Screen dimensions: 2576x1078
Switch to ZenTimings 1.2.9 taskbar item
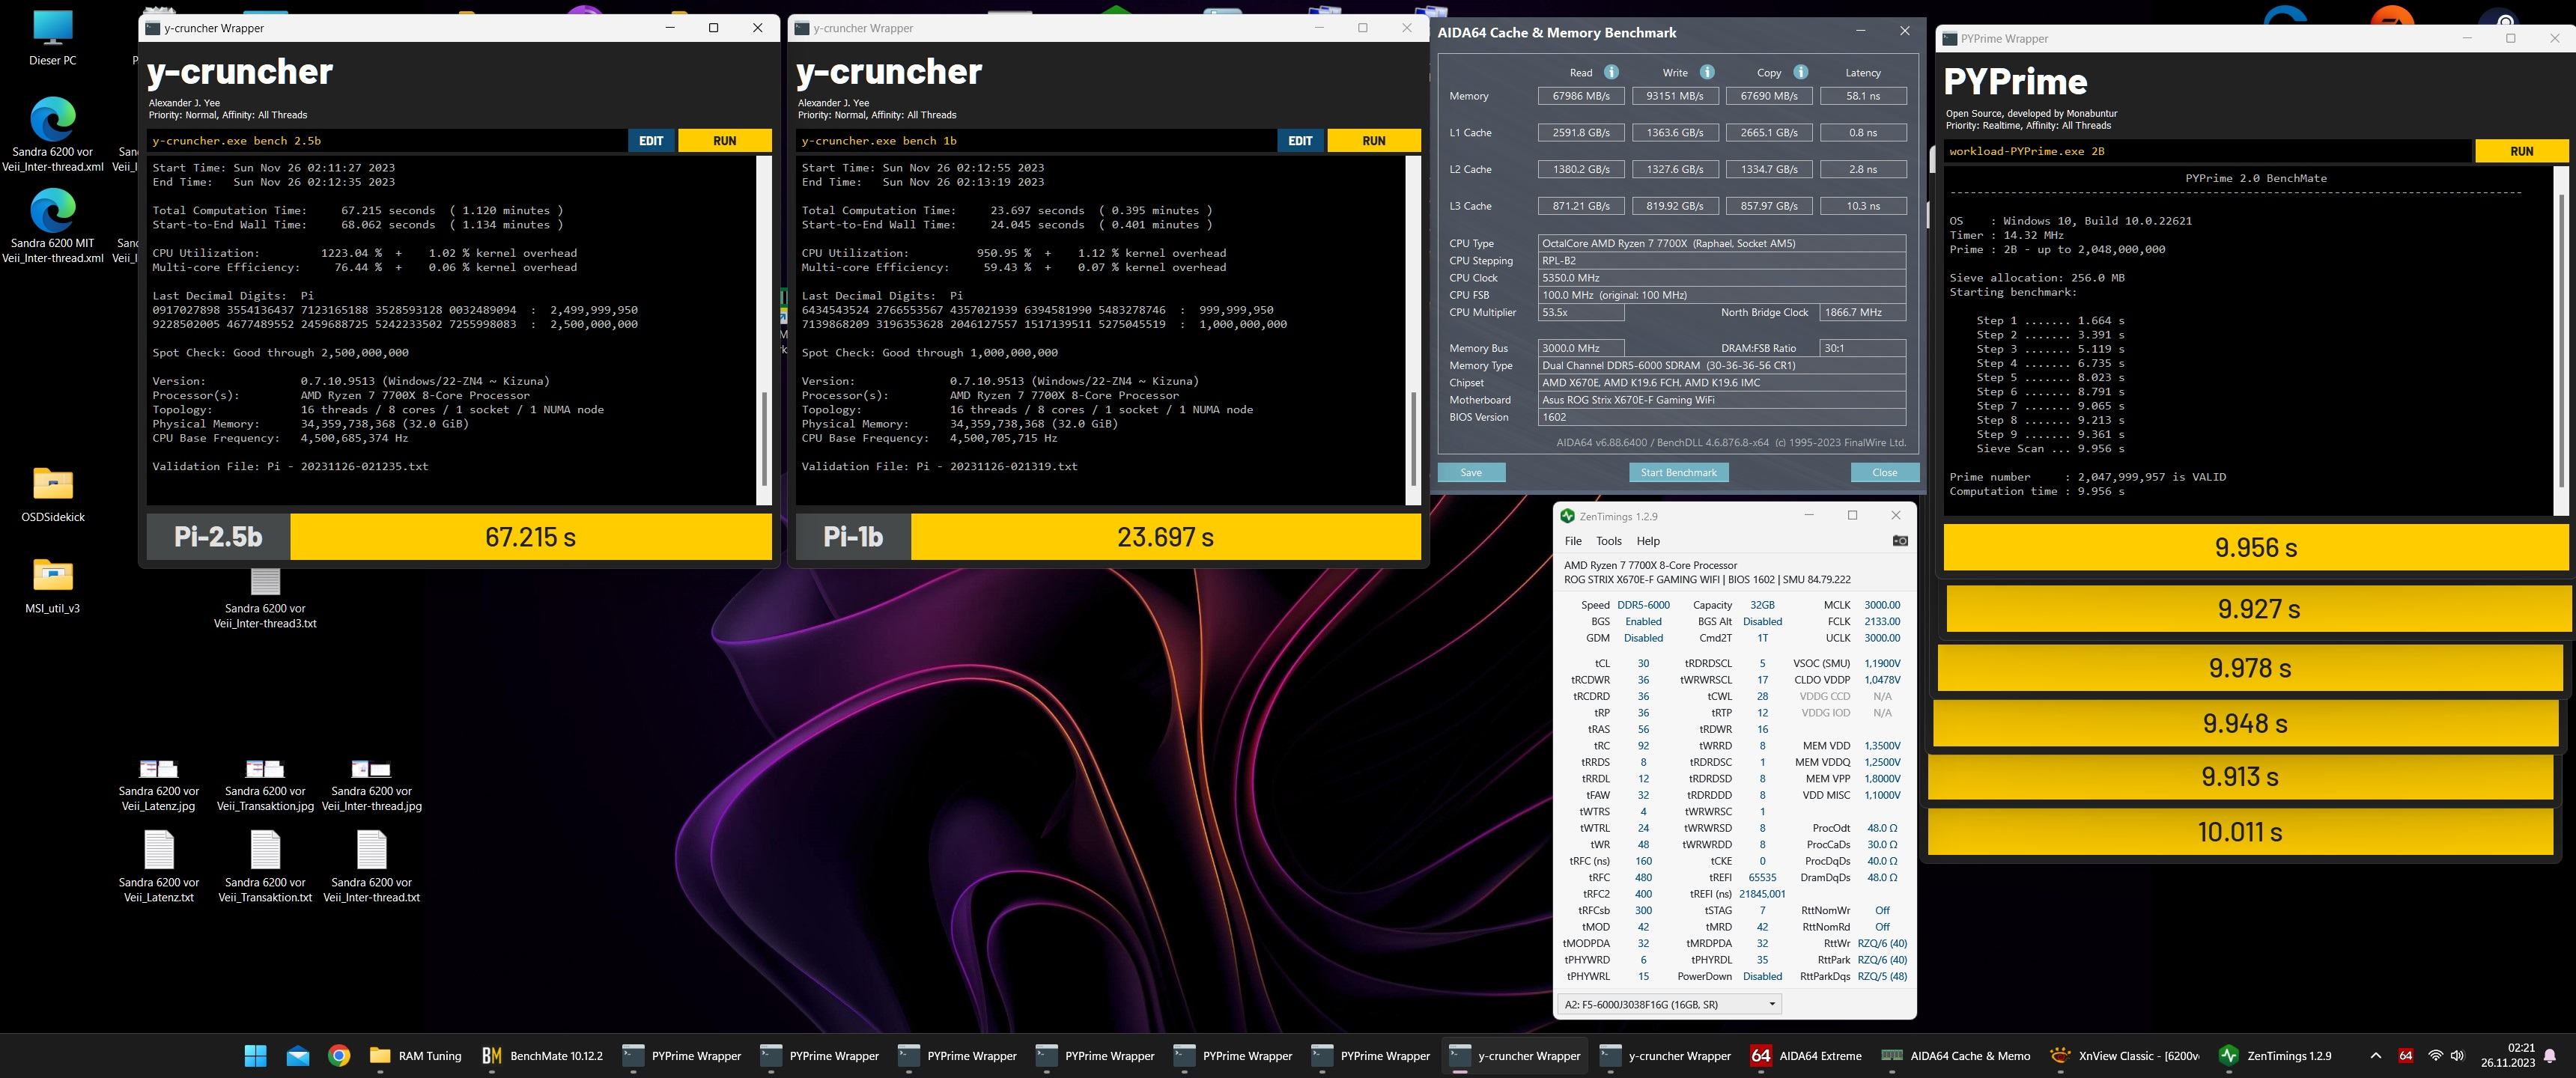[2275, 1055]
